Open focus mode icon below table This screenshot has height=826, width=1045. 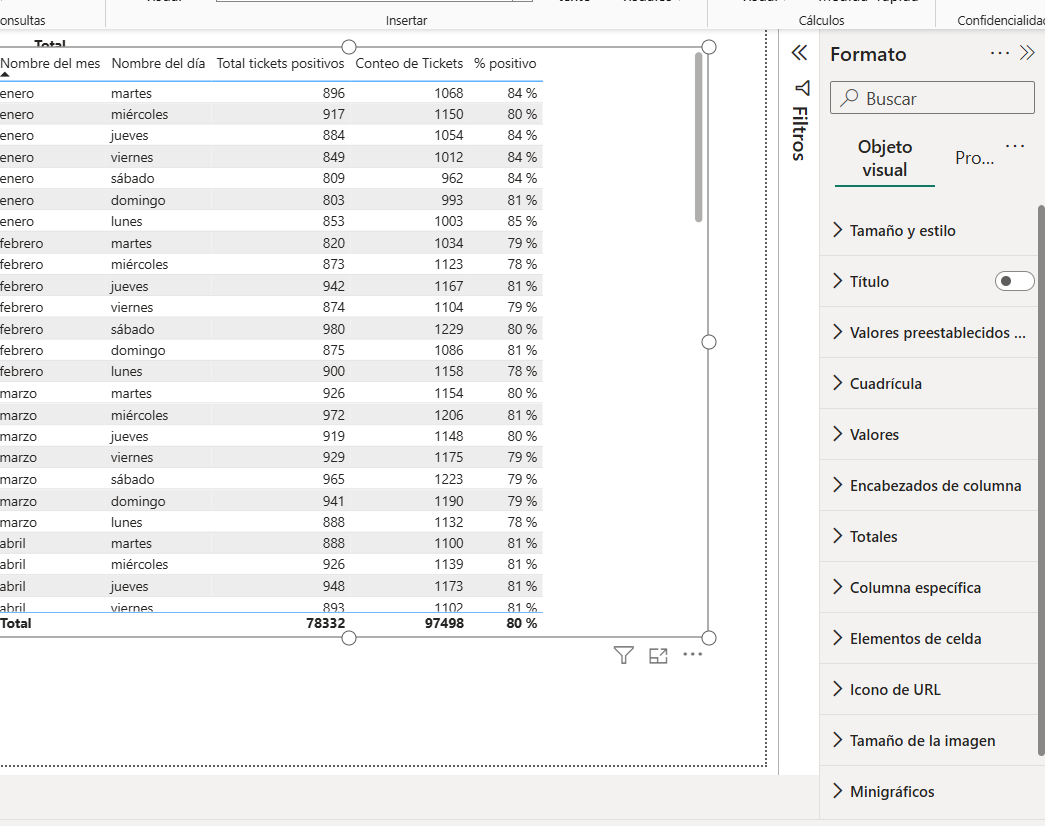(658, 656)
